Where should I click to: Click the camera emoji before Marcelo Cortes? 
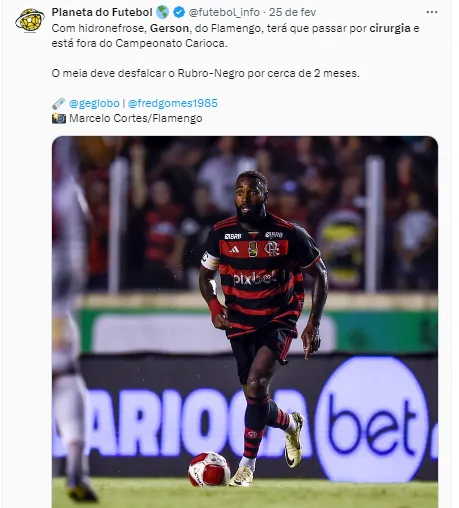(x=59, y=118)
